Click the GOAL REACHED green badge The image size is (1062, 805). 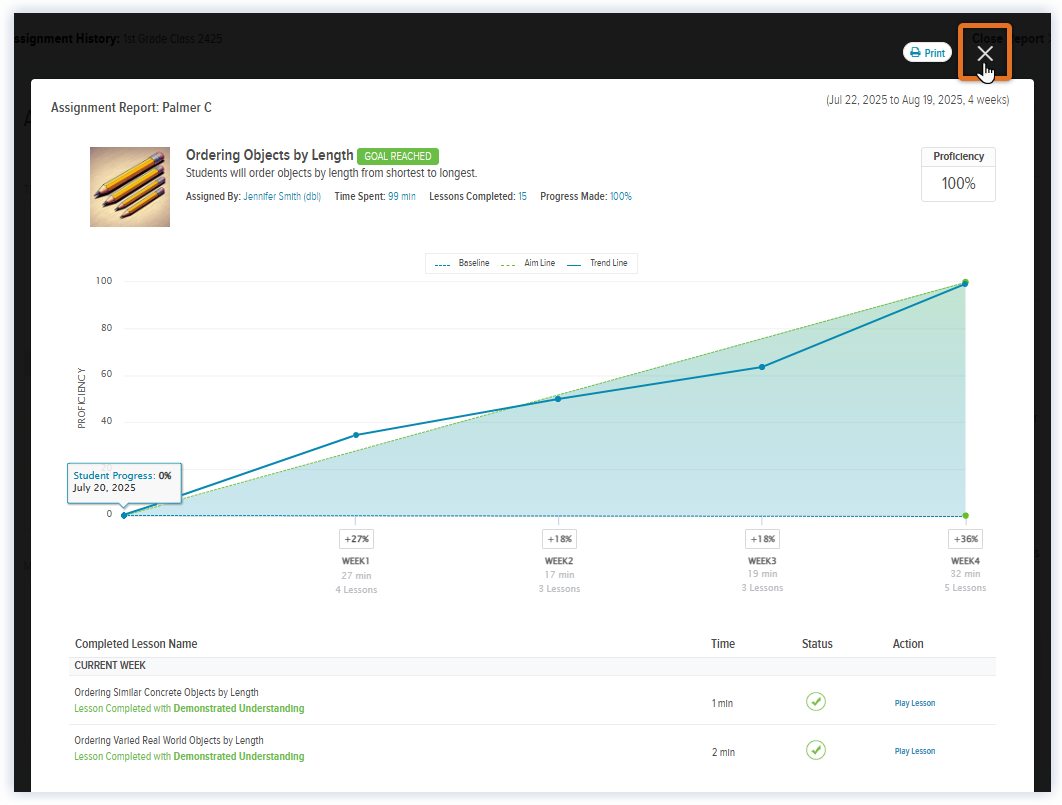coord(398,156)
